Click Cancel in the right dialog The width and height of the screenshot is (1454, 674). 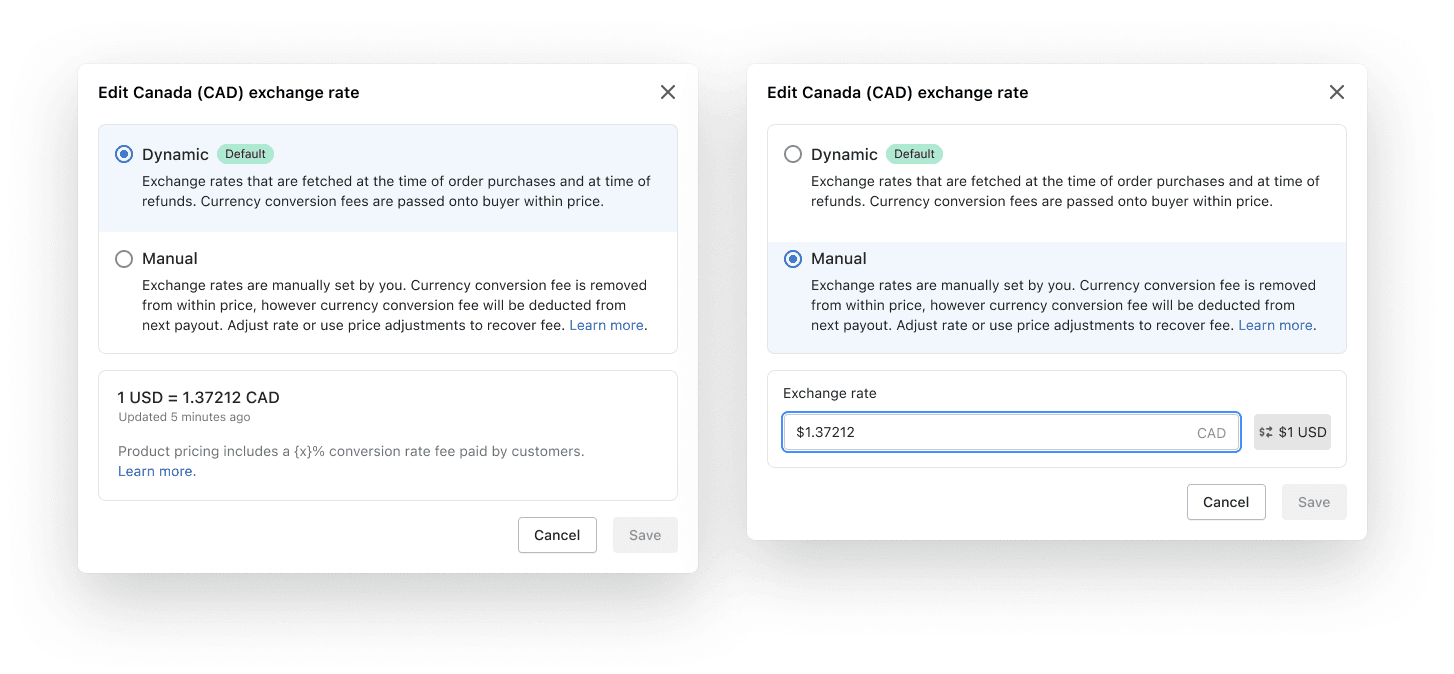coord(1226,501)
